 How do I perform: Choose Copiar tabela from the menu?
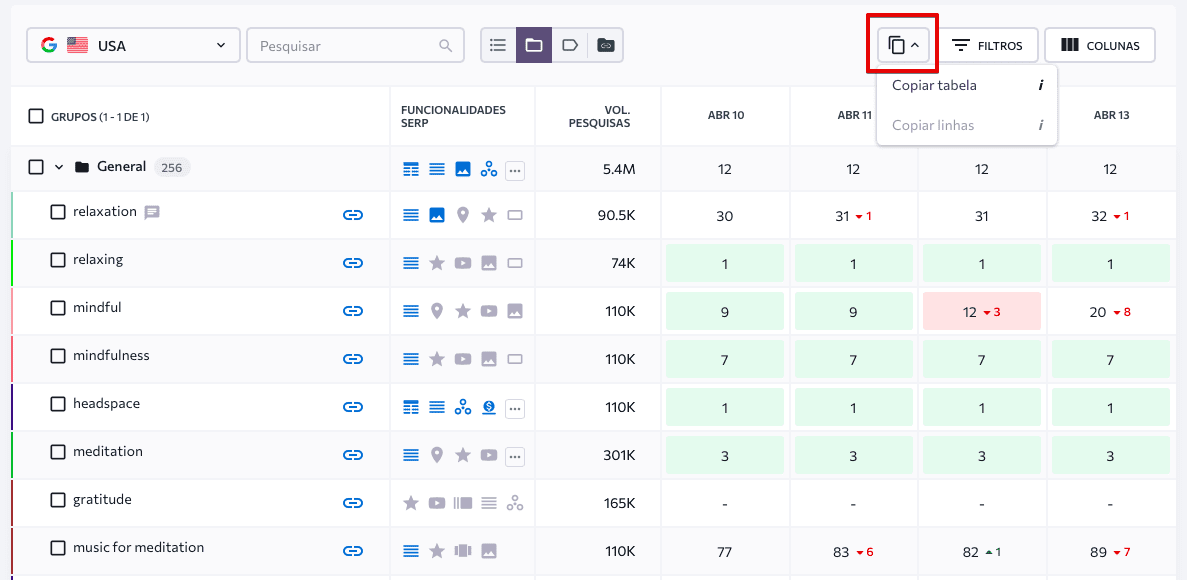(967, 86)
